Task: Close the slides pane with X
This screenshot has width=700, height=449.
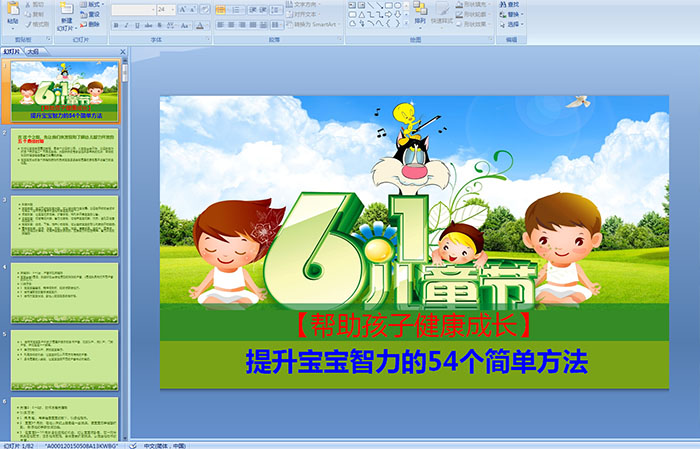Action: [x=123, y=52]
